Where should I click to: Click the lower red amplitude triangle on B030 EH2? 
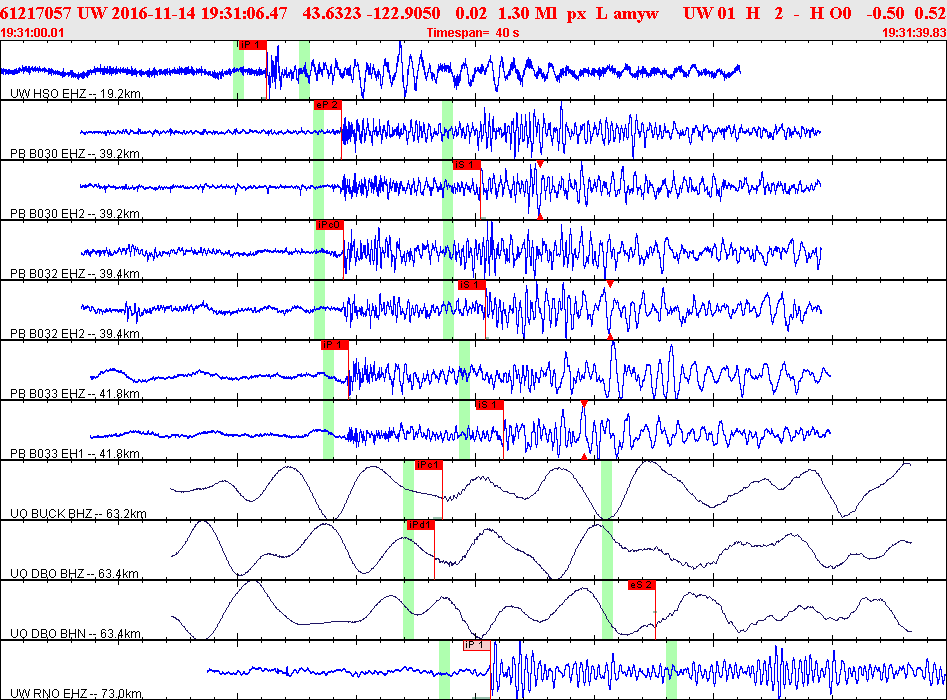(540, 216)
